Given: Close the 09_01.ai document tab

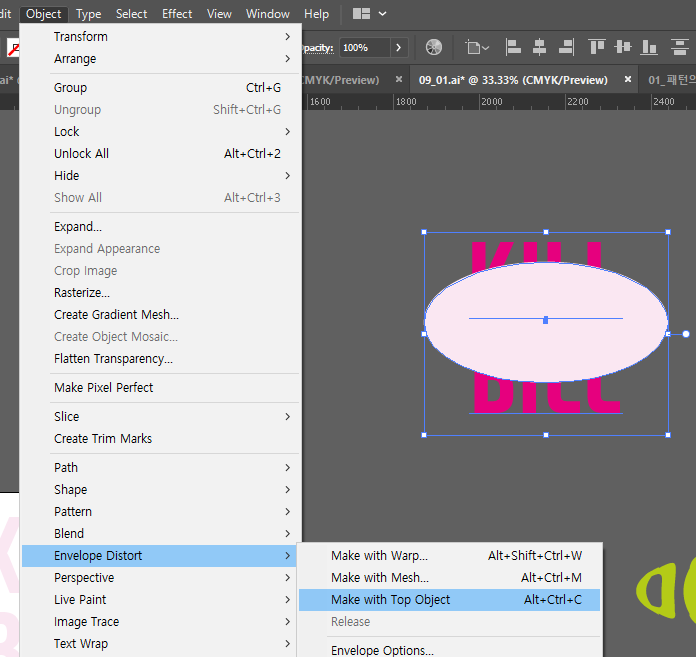Looking at the screenshot, I should tap(628, 79).
